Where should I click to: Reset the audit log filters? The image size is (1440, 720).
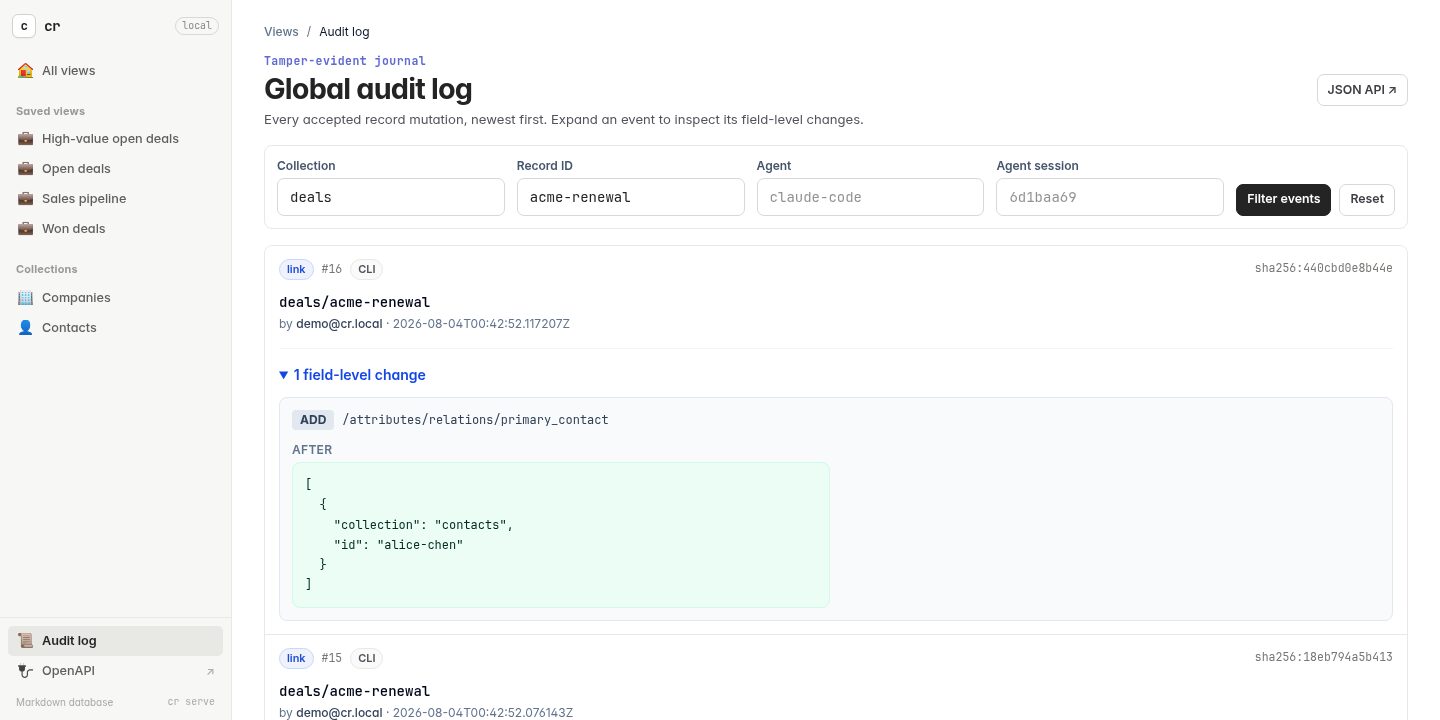(x=1367, y=199)
